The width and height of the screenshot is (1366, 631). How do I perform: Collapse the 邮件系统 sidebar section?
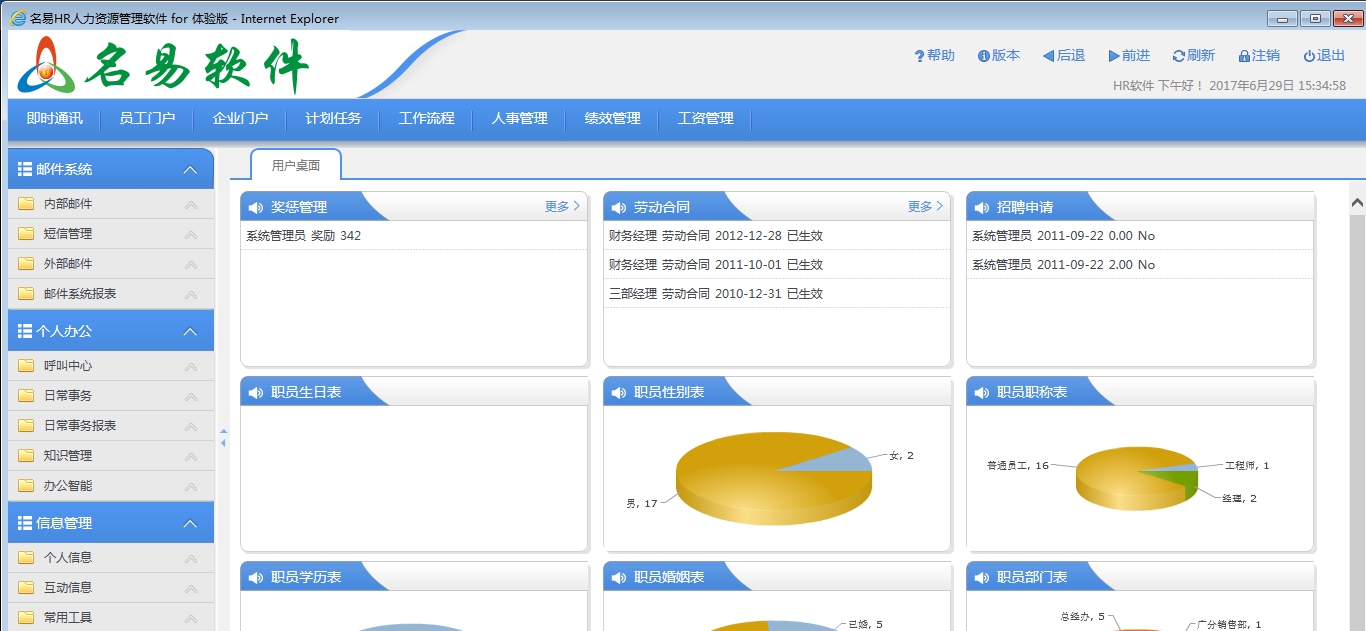(190, 169)
